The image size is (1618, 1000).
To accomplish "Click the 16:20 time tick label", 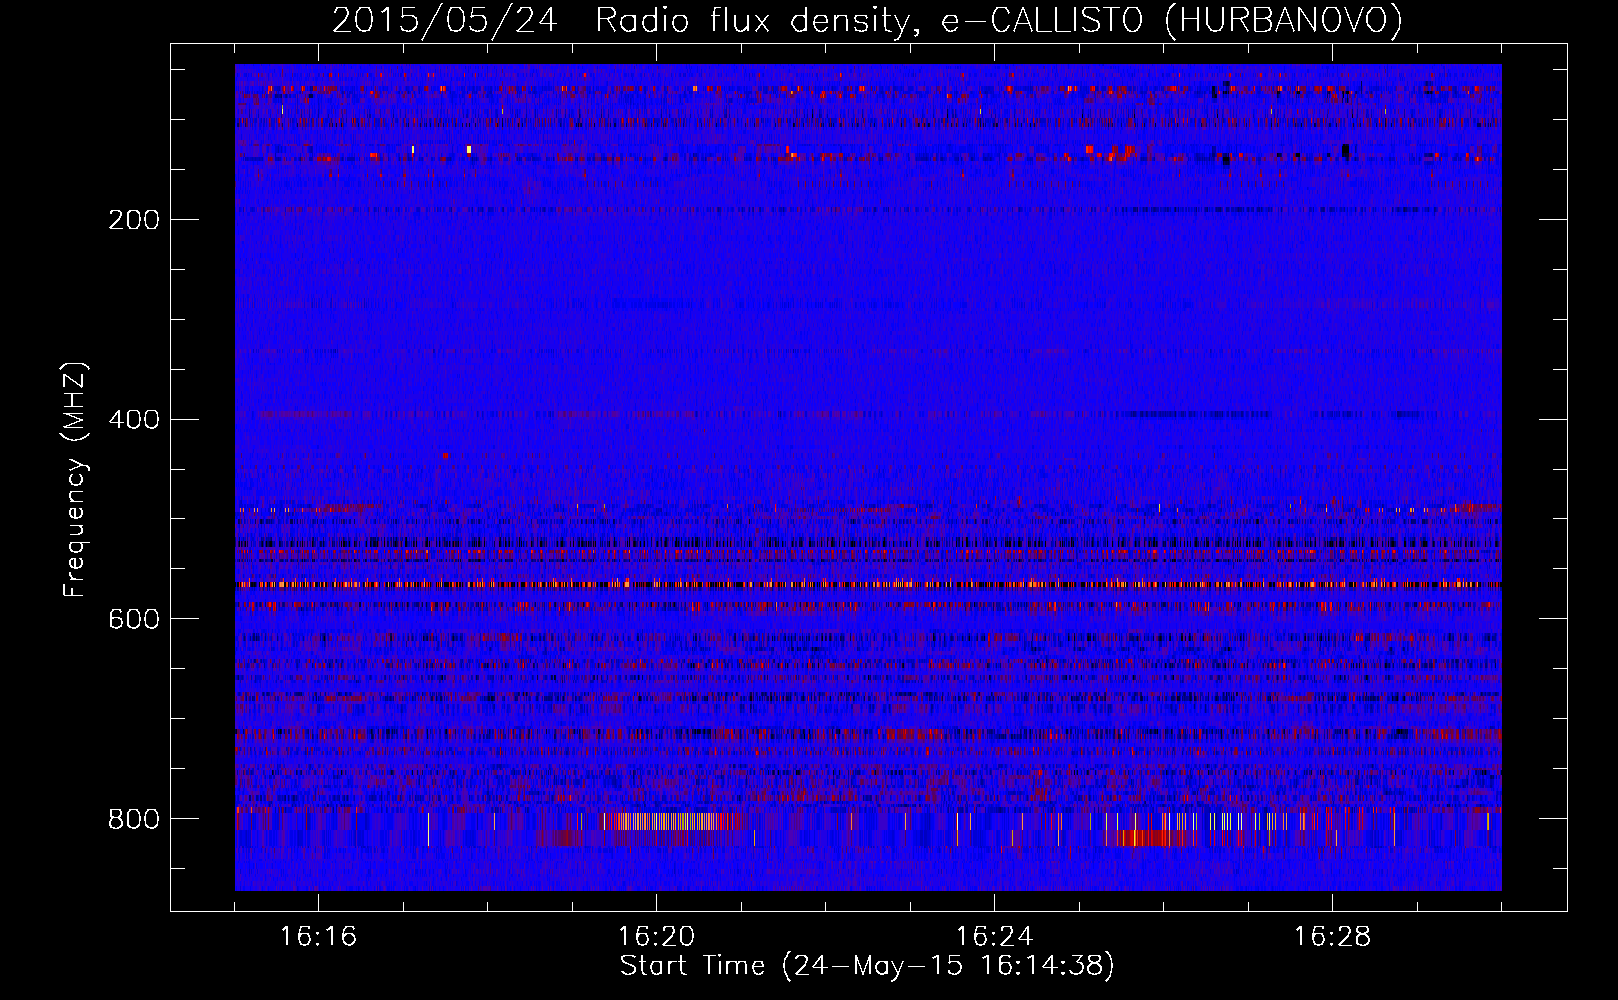I will coord(656,937).
